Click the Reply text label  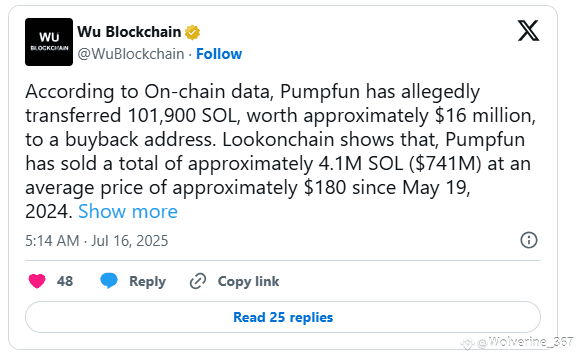(x=147, y=281)
